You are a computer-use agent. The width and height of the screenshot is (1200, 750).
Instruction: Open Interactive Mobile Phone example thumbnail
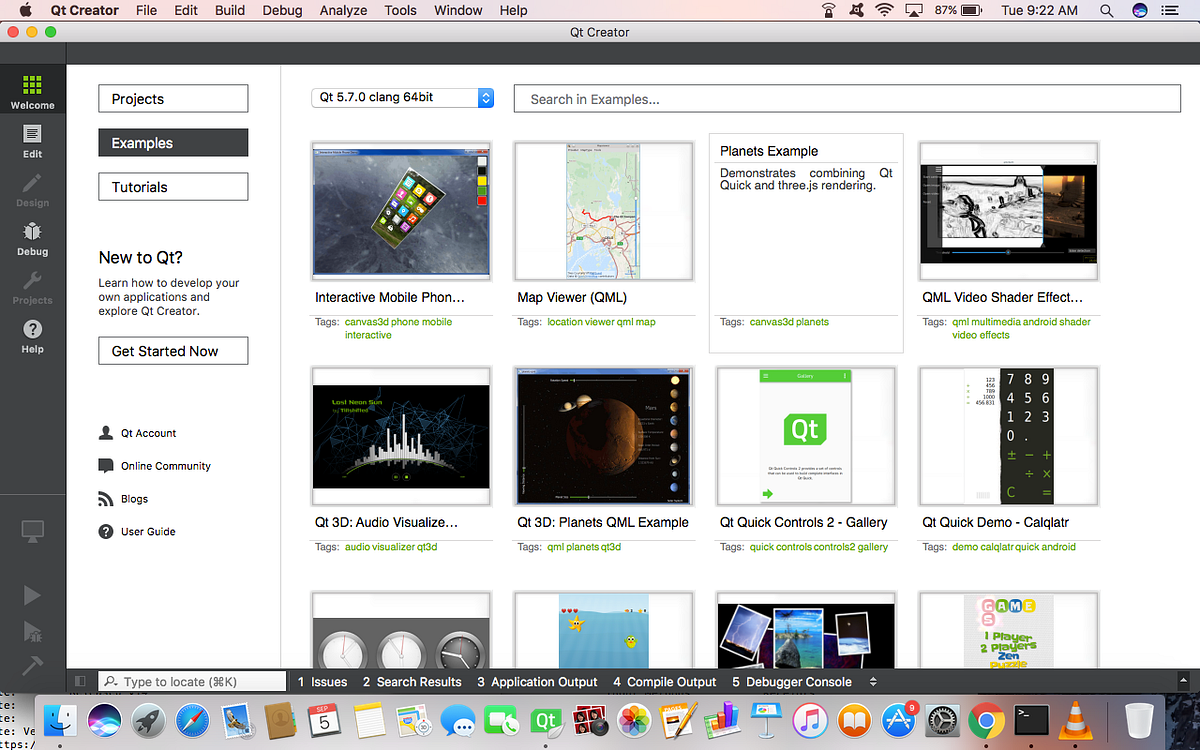click(x=402, y=211)
